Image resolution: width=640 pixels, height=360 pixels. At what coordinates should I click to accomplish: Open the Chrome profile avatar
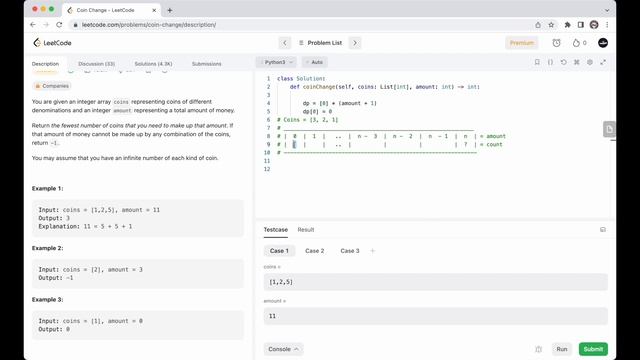tap(594, 25)
